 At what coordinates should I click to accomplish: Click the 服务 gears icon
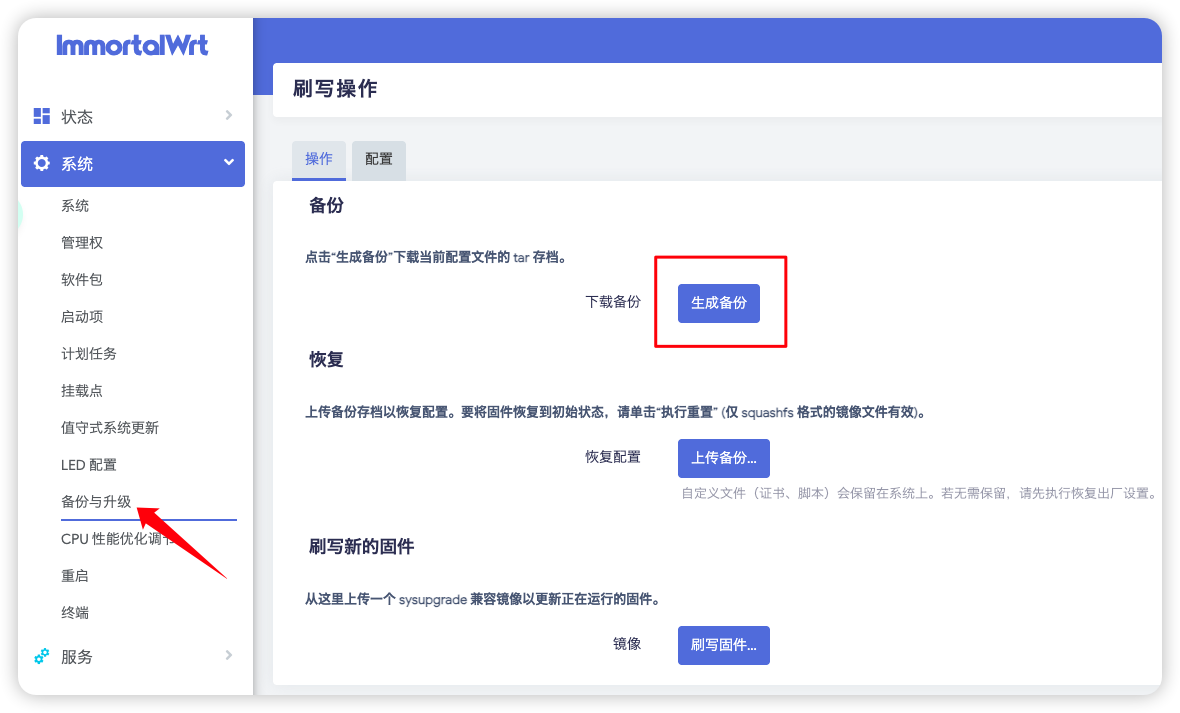41,657
